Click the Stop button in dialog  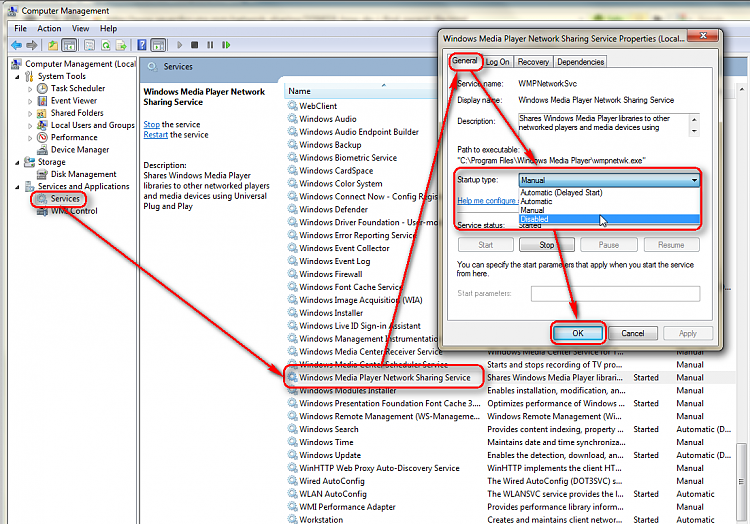pyautogui.click(x=547, y=245)
